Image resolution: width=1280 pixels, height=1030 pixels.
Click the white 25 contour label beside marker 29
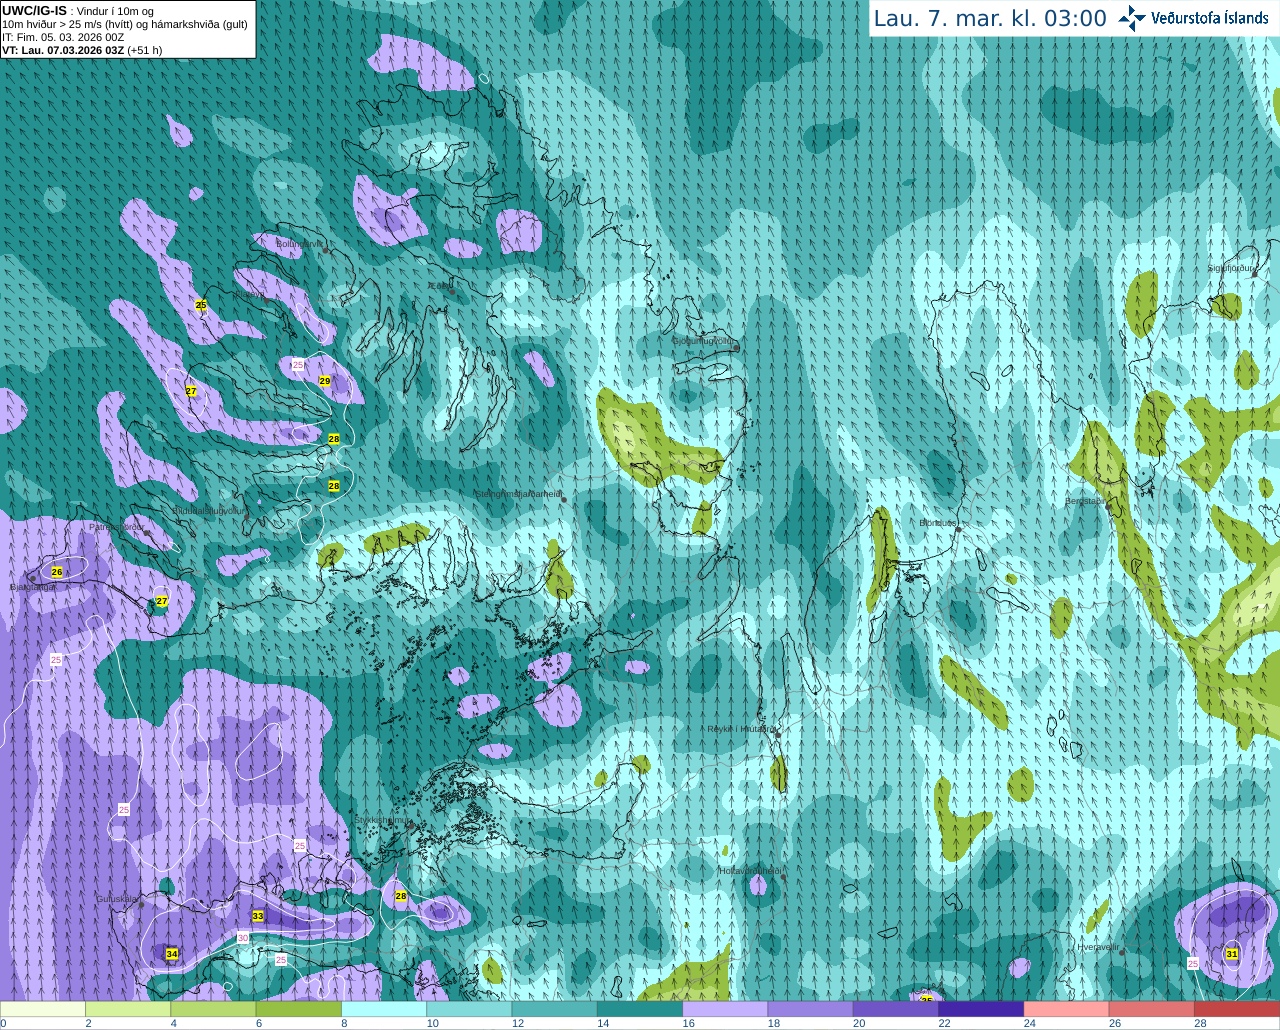[x=298, y=365]
